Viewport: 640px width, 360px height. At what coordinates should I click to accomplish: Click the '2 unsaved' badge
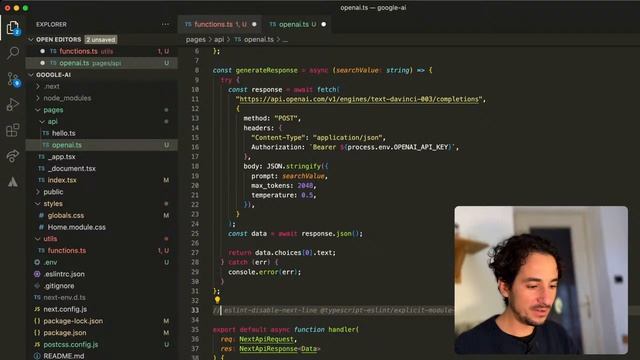coord(101,40)
